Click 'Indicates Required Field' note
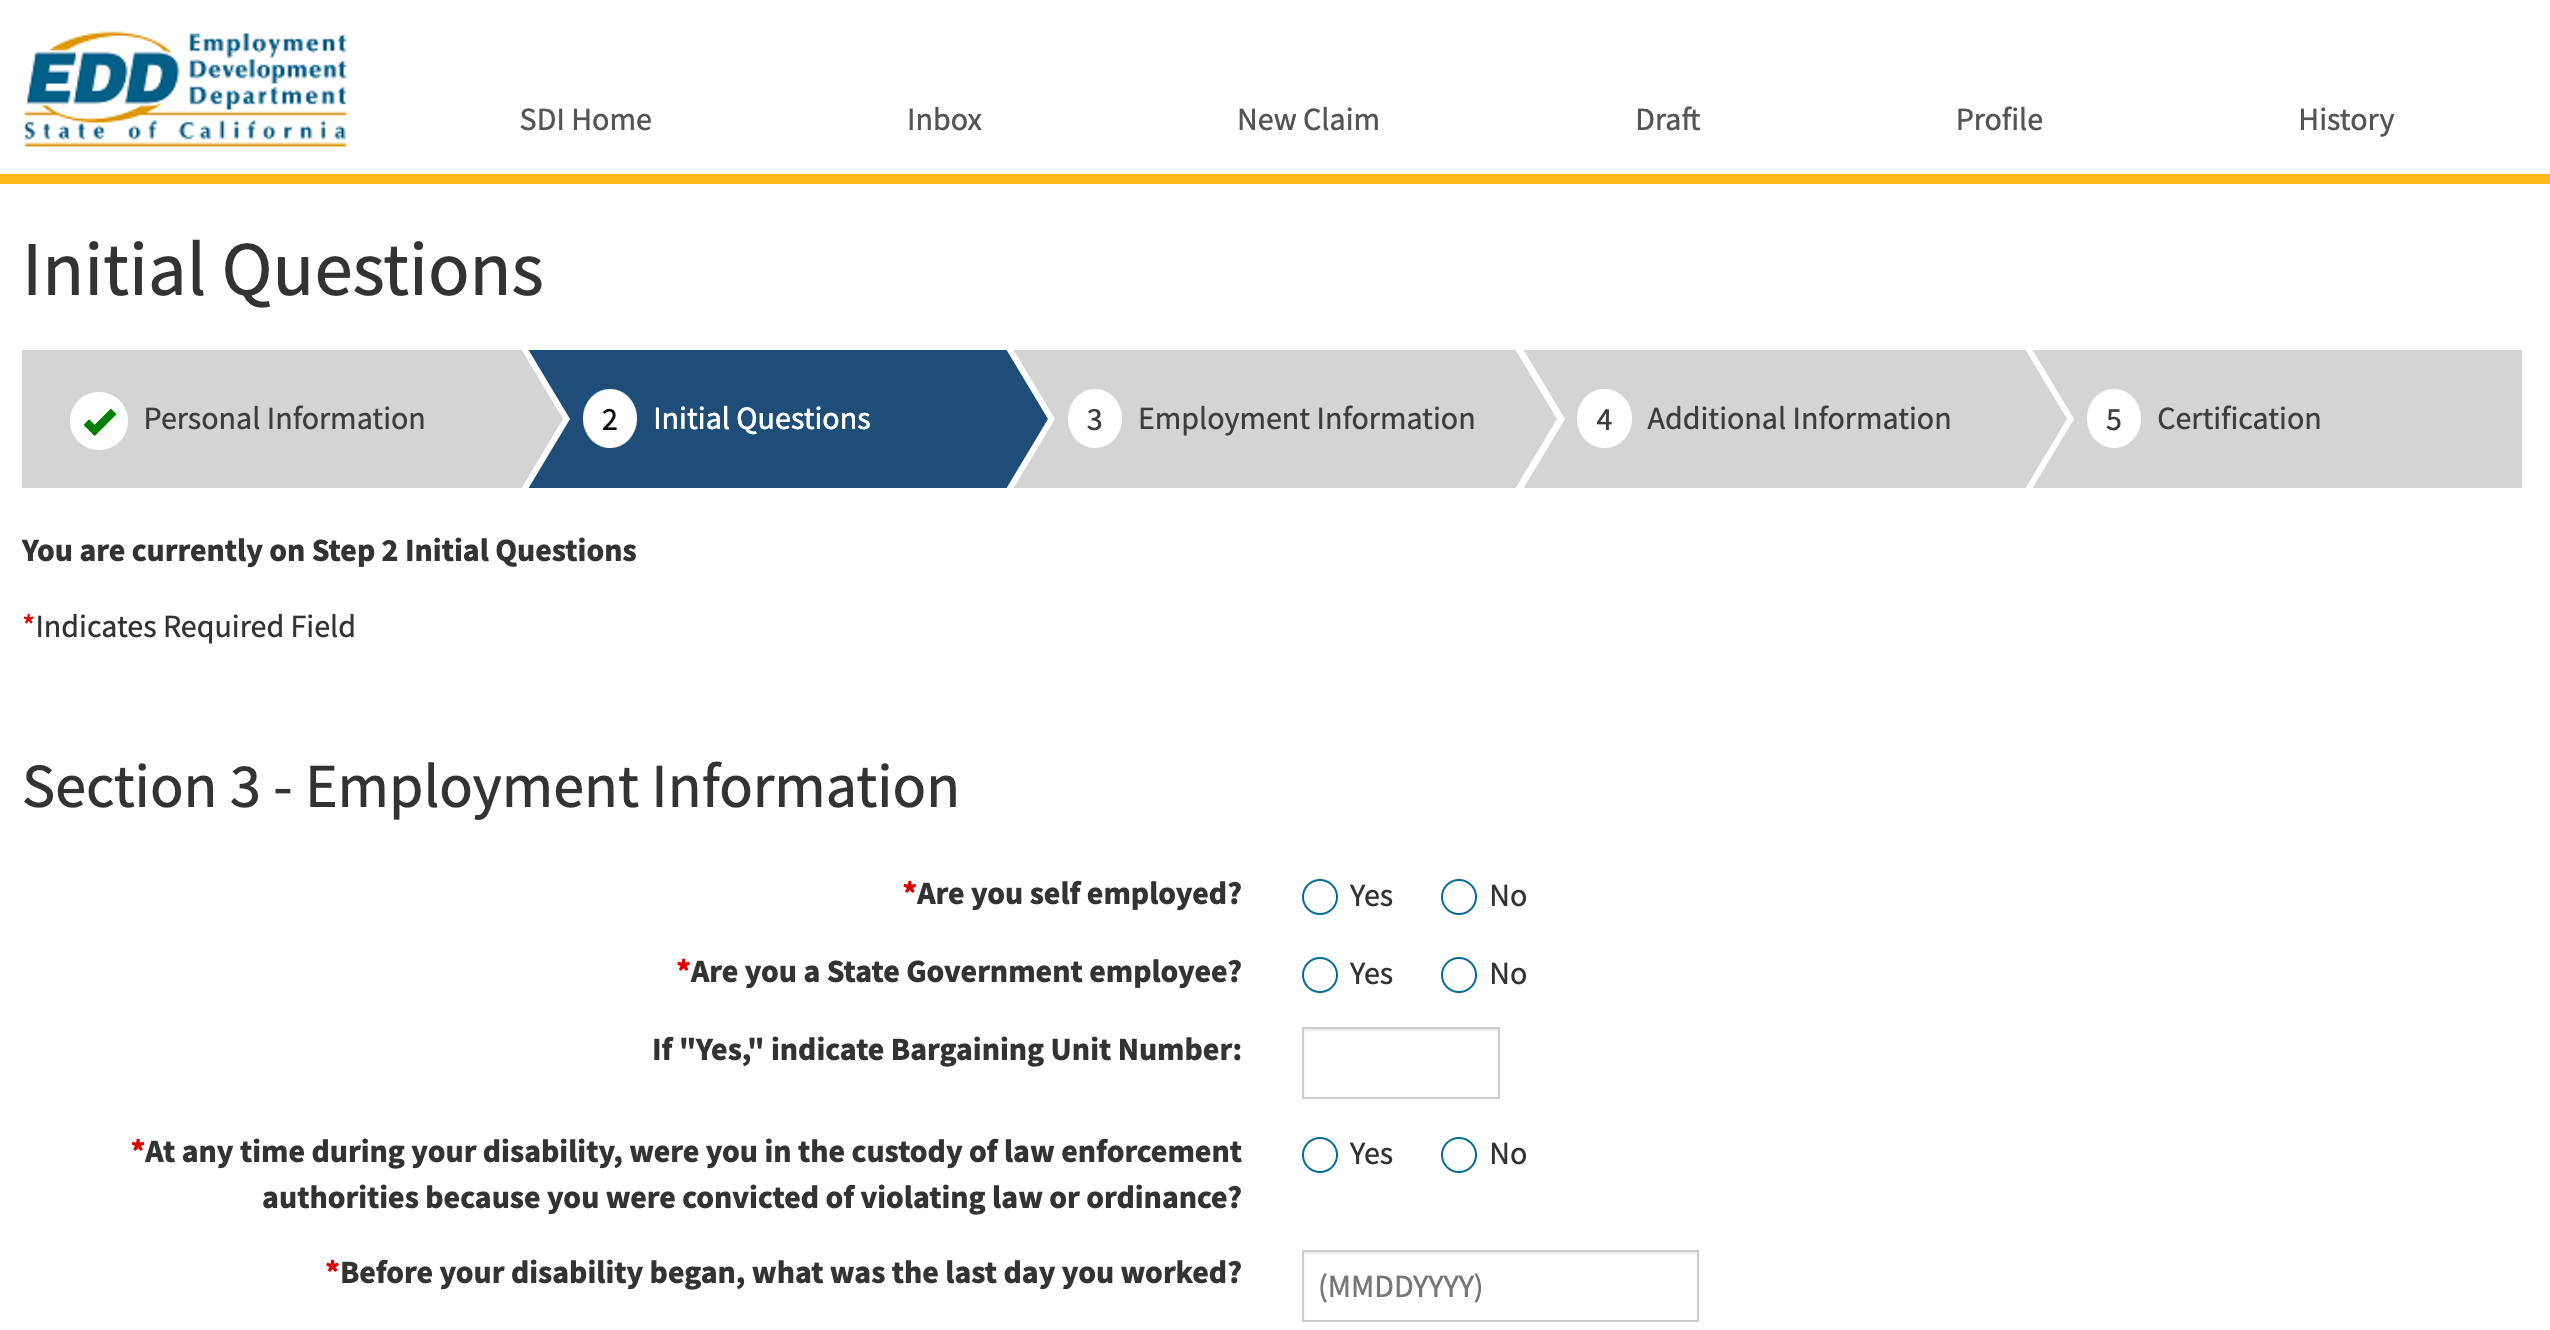Viewport: 2550px width, 1330px height. (189, 627)
